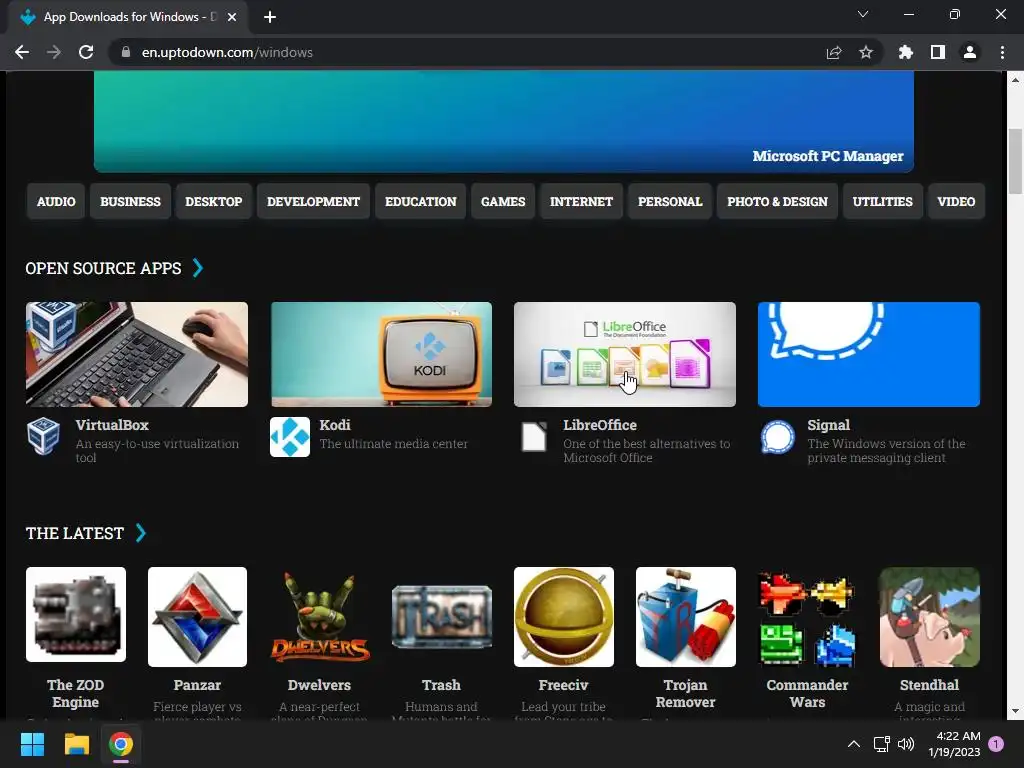
Task: Open the Business category
Action: pos(130,202)
